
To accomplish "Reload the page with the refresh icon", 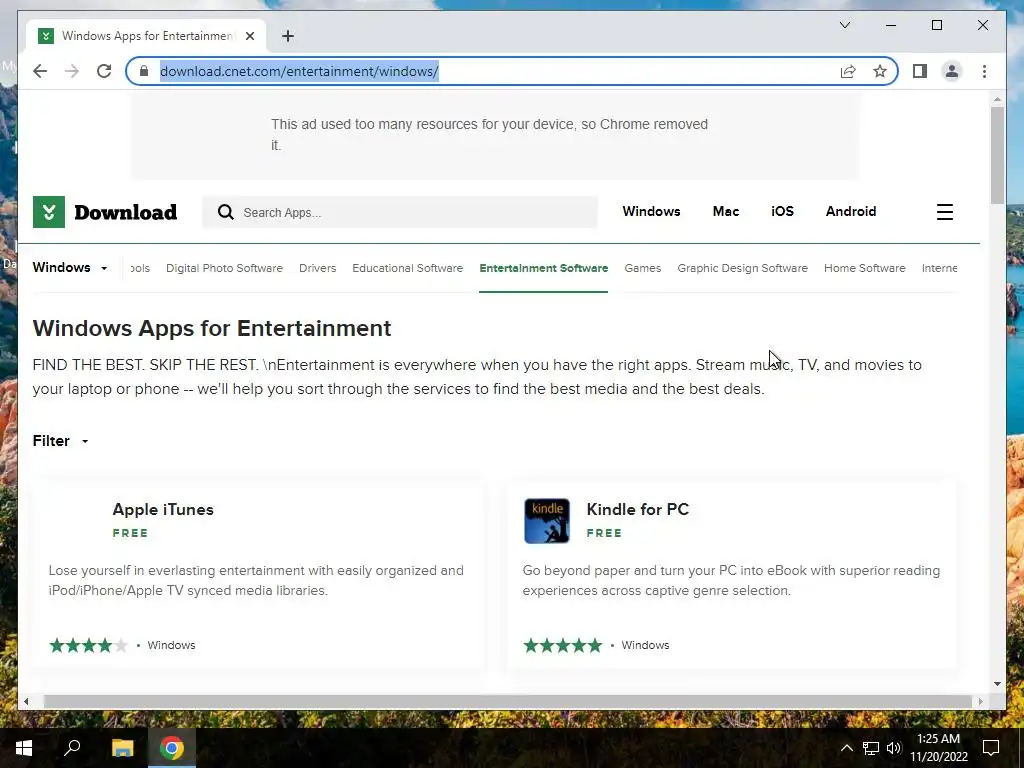I will pyautogui.click(x=104, y=71).
